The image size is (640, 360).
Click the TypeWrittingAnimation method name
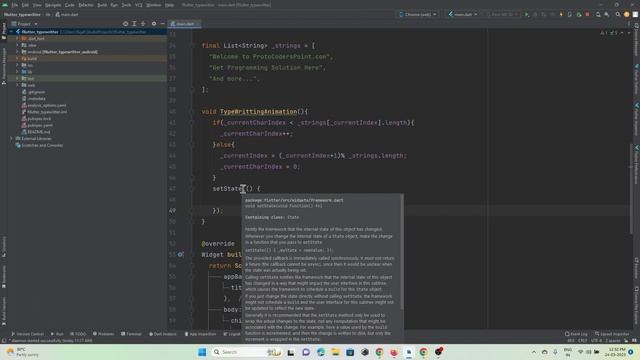coord(258,111)
